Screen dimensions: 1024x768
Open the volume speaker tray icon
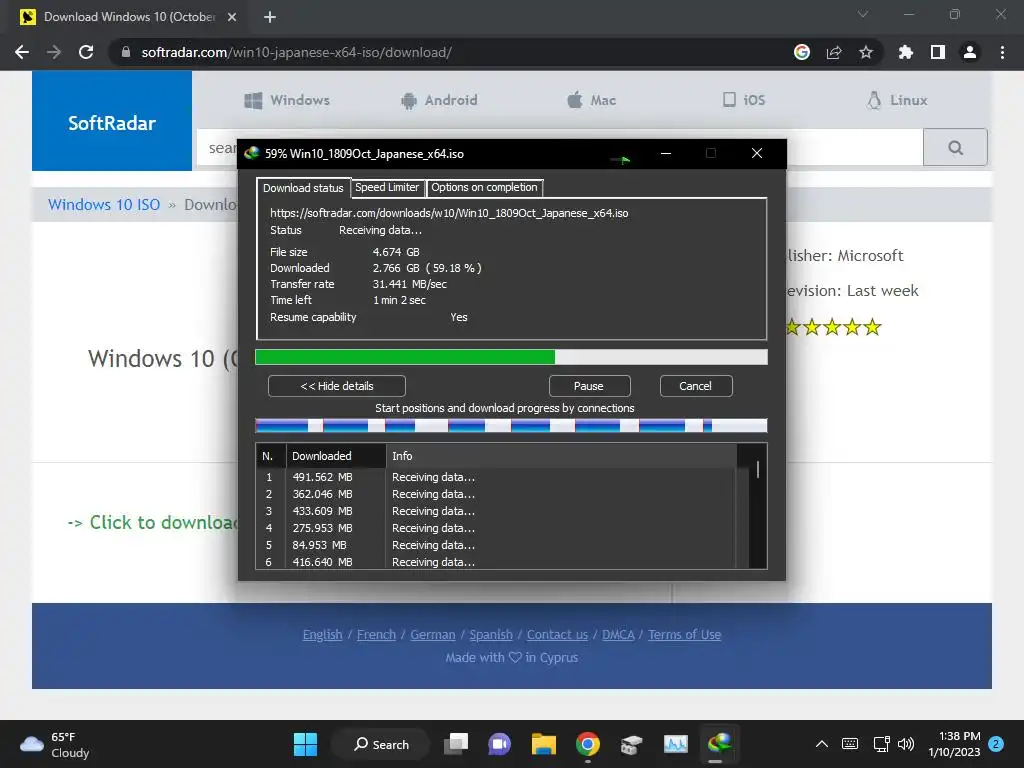click(x=906, y=744)
